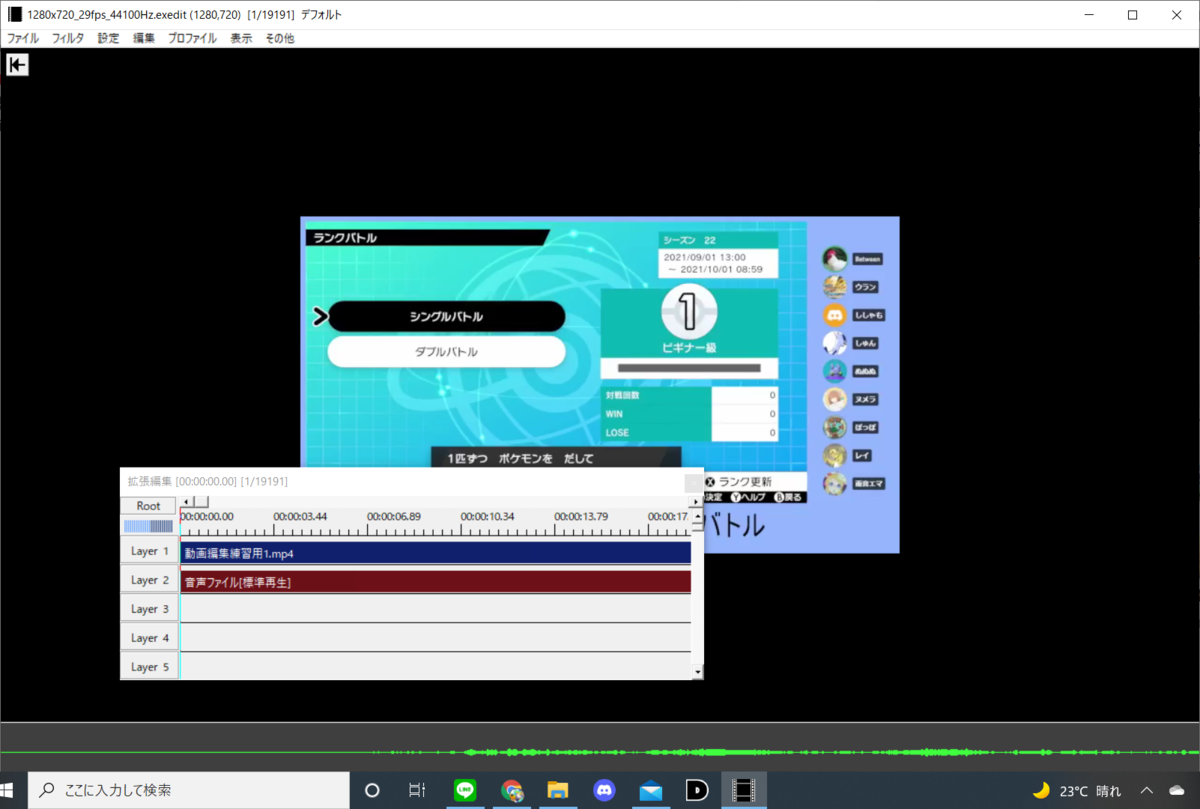The height and width of the screenshot is (809, 1200).
Task: Click layer list scroll-down arrow
Action: 697,672
